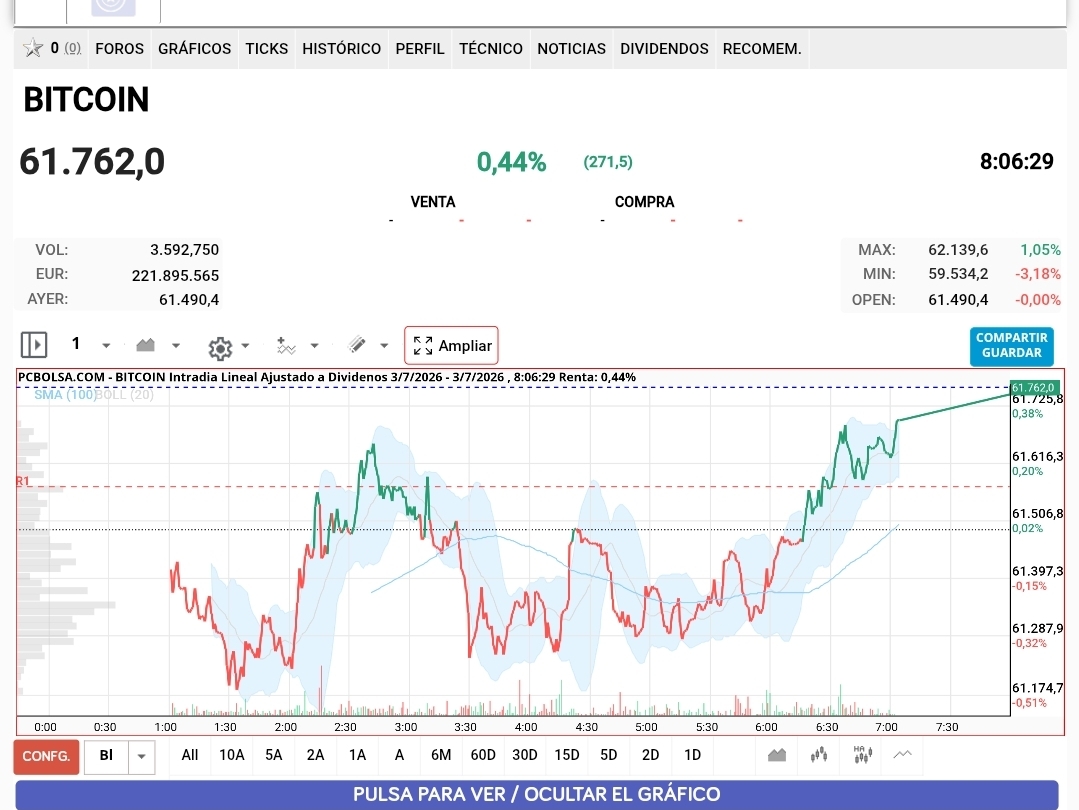Image resolution: width=1079 pixels, height=810 pixels.
Task: Open the GRÁFICOS tab
Action: (x=195, y=49)
